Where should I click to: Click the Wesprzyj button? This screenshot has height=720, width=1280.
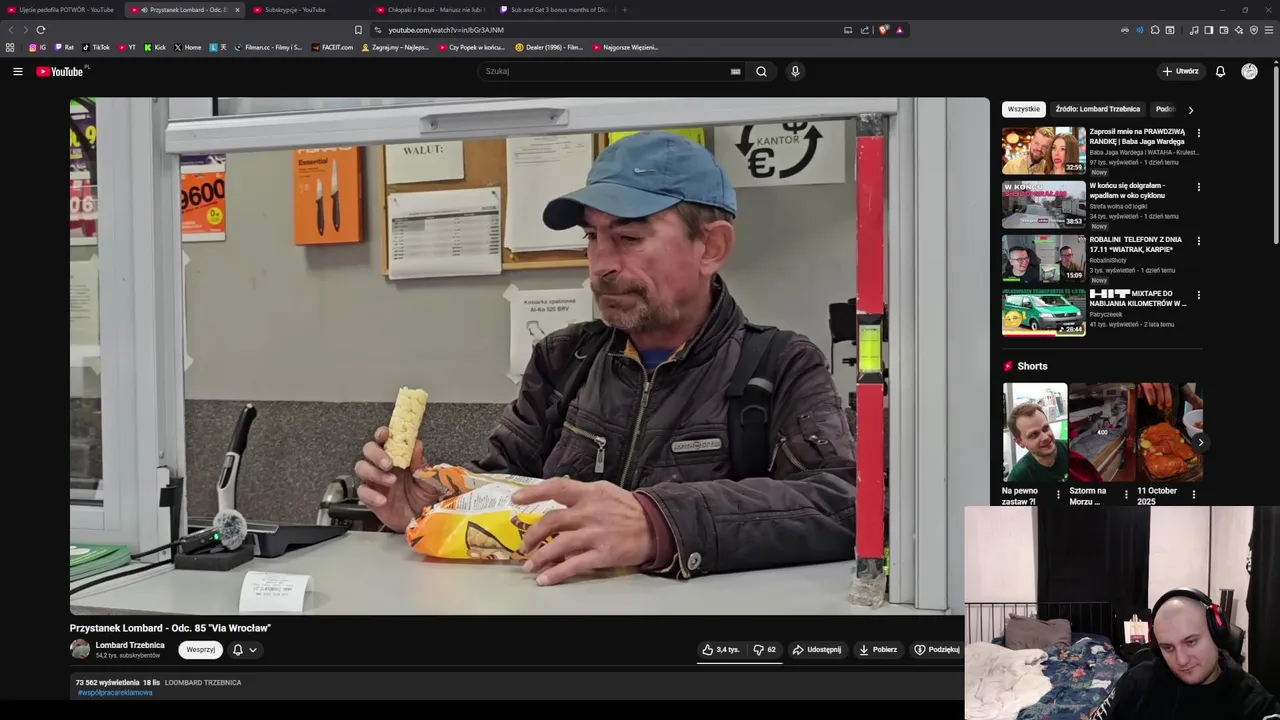coord(200,650)
